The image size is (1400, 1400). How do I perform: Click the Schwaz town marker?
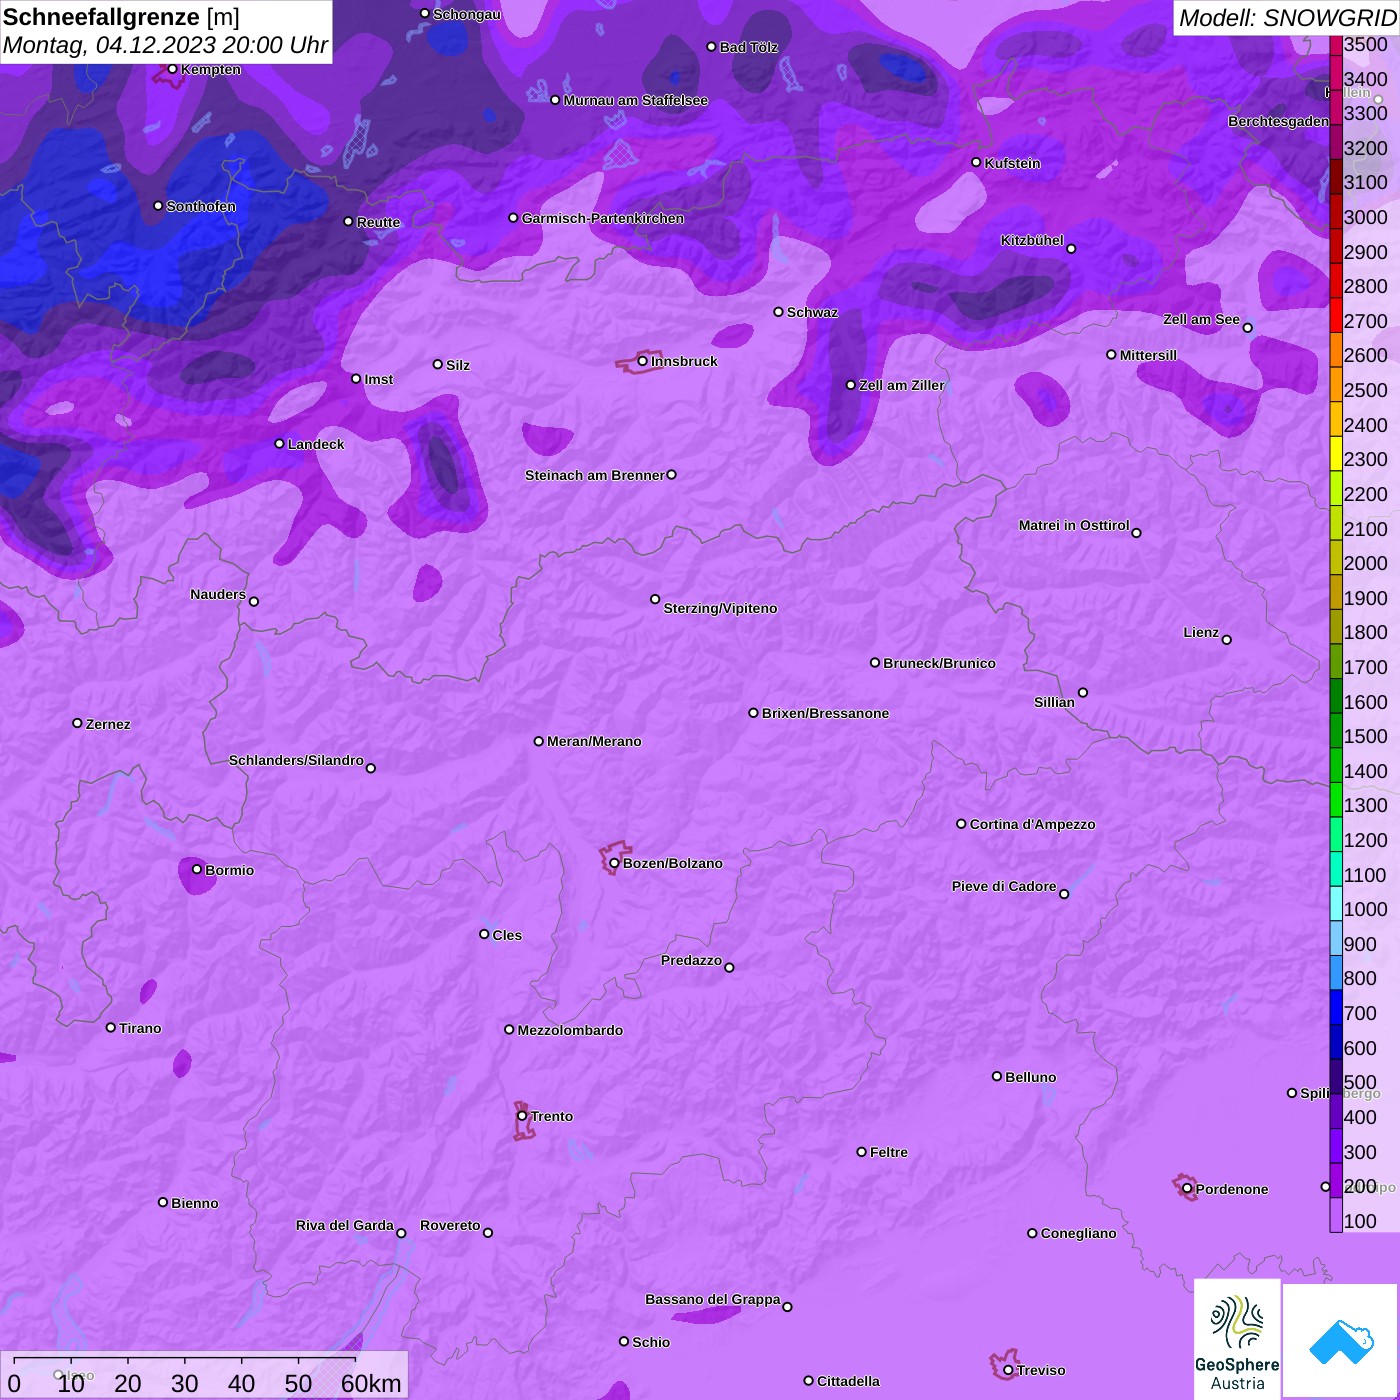[x=779, y=312]
